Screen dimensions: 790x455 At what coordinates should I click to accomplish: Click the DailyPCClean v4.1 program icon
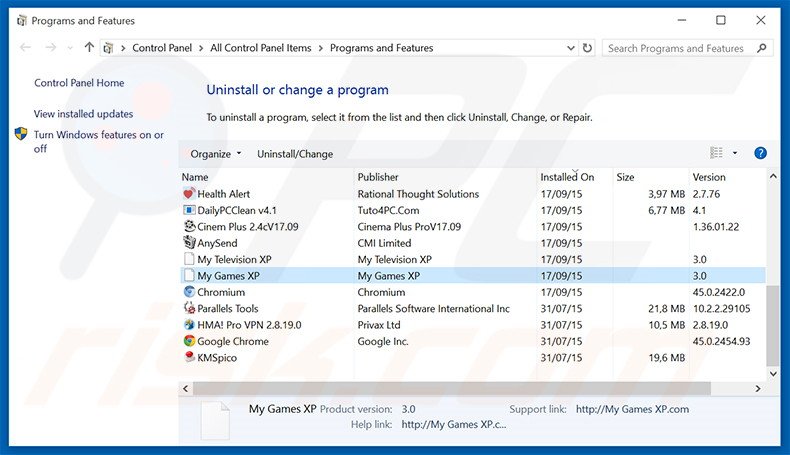[189, 210]
